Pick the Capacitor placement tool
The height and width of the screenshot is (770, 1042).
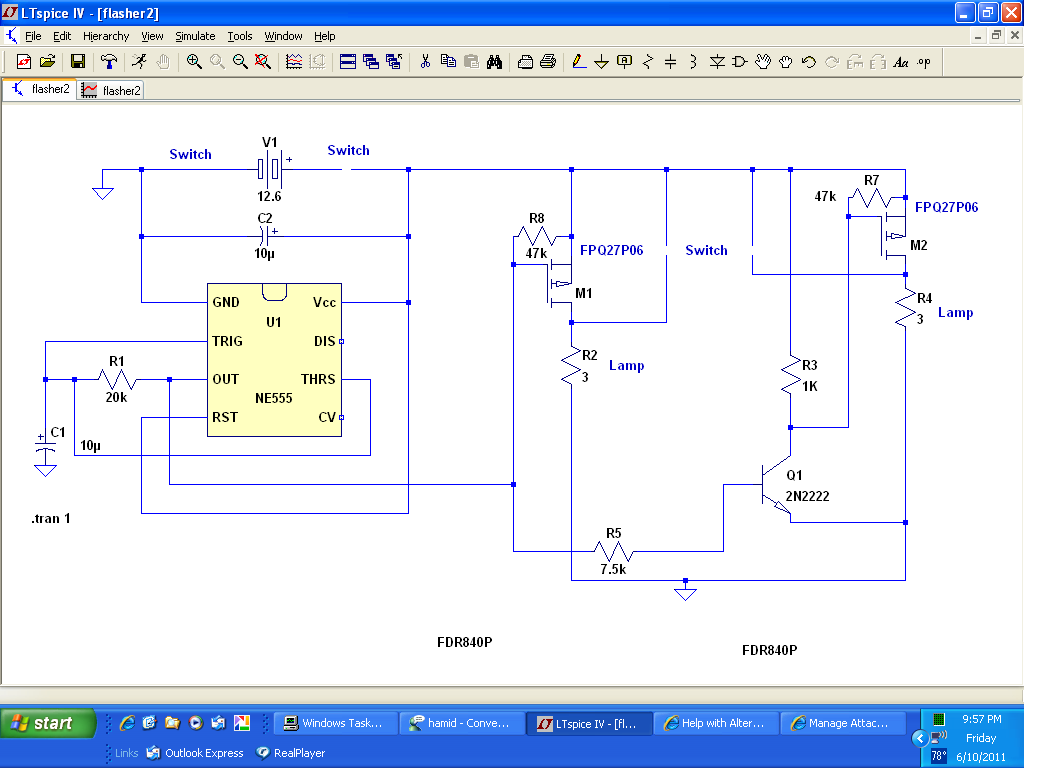coord(671,62)
